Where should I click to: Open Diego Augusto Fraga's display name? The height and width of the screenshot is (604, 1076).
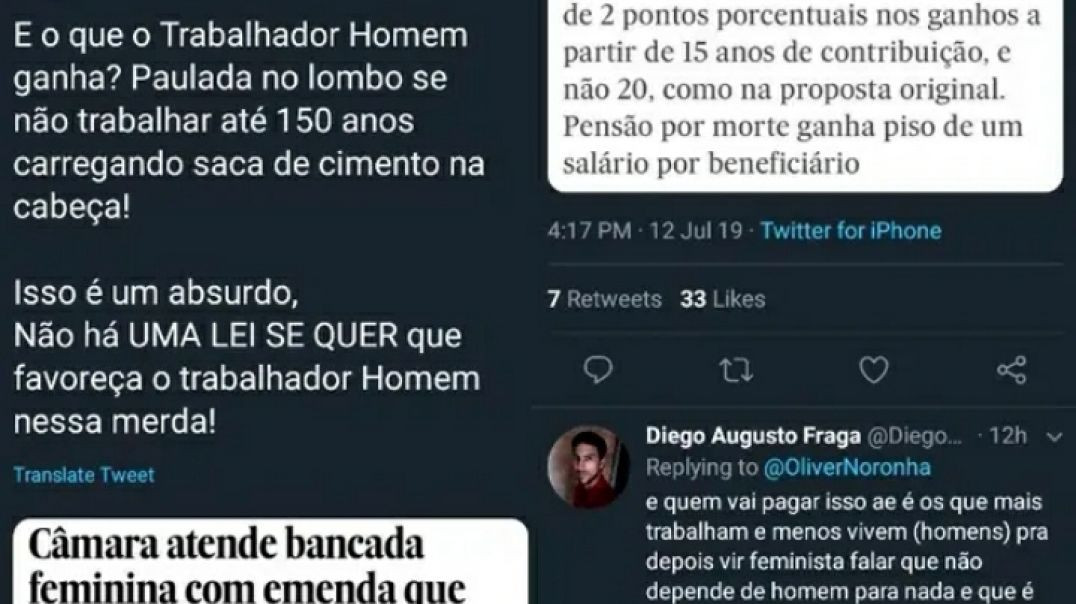(753, 436)
